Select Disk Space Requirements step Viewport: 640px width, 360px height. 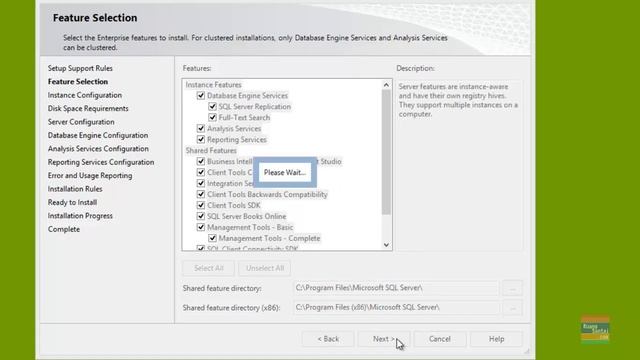click(x=88, y=109)
